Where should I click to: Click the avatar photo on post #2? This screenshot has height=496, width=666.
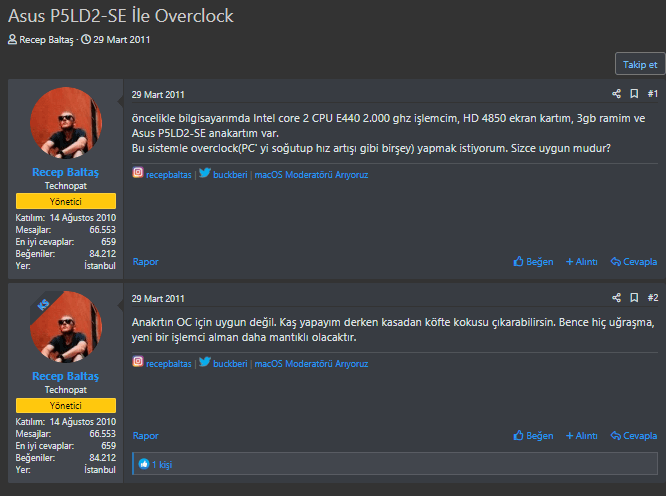(x=66, y=327)
